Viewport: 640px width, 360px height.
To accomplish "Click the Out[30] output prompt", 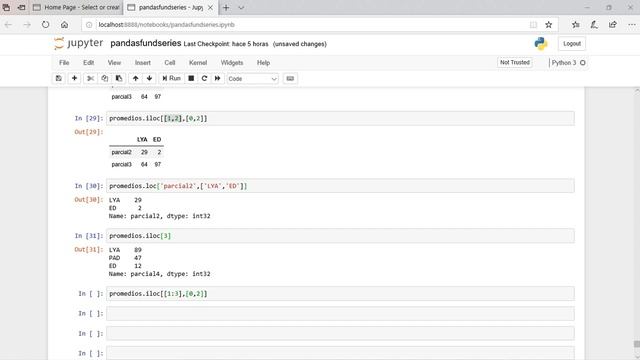I will (89, 200).
